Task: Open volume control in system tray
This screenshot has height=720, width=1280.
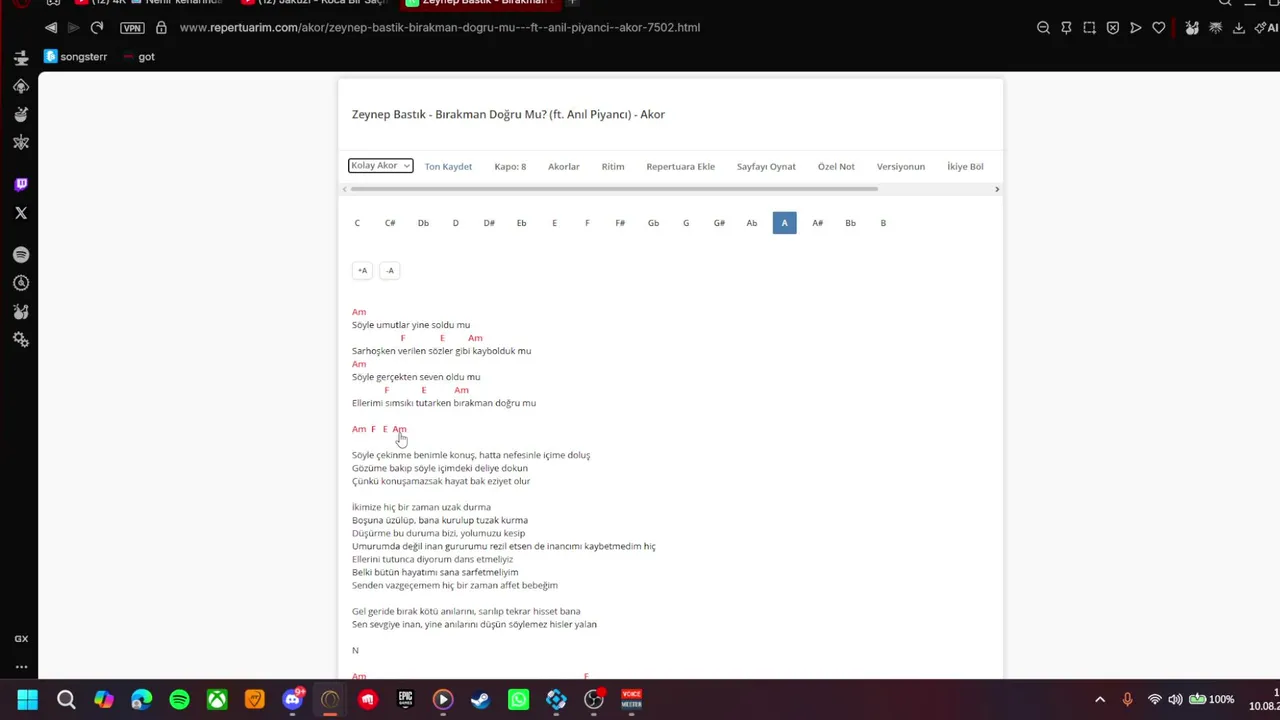Action: tap(1175, 700)
